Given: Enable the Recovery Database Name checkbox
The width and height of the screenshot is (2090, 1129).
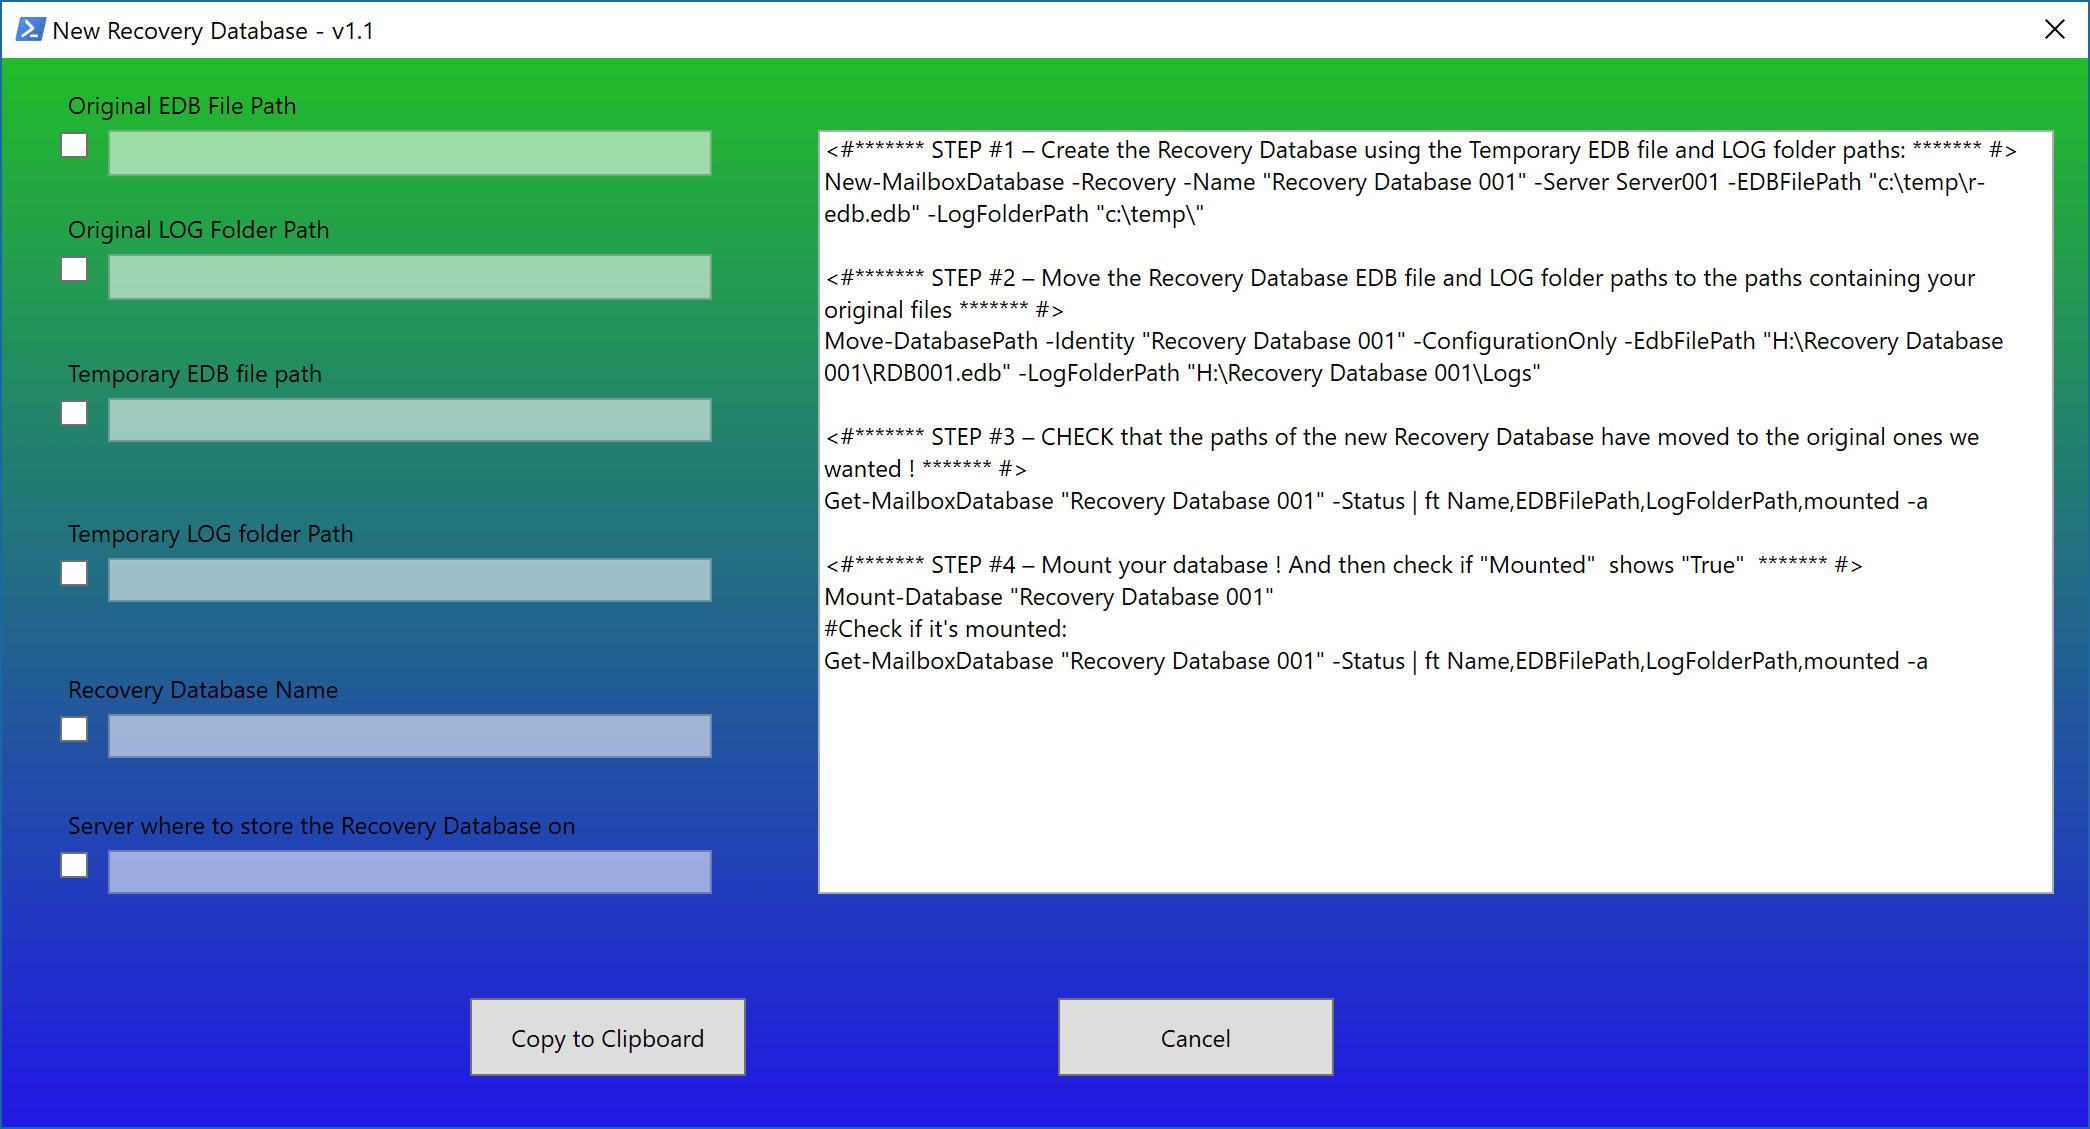Looking at the screenshot, I should coord(74,730).
